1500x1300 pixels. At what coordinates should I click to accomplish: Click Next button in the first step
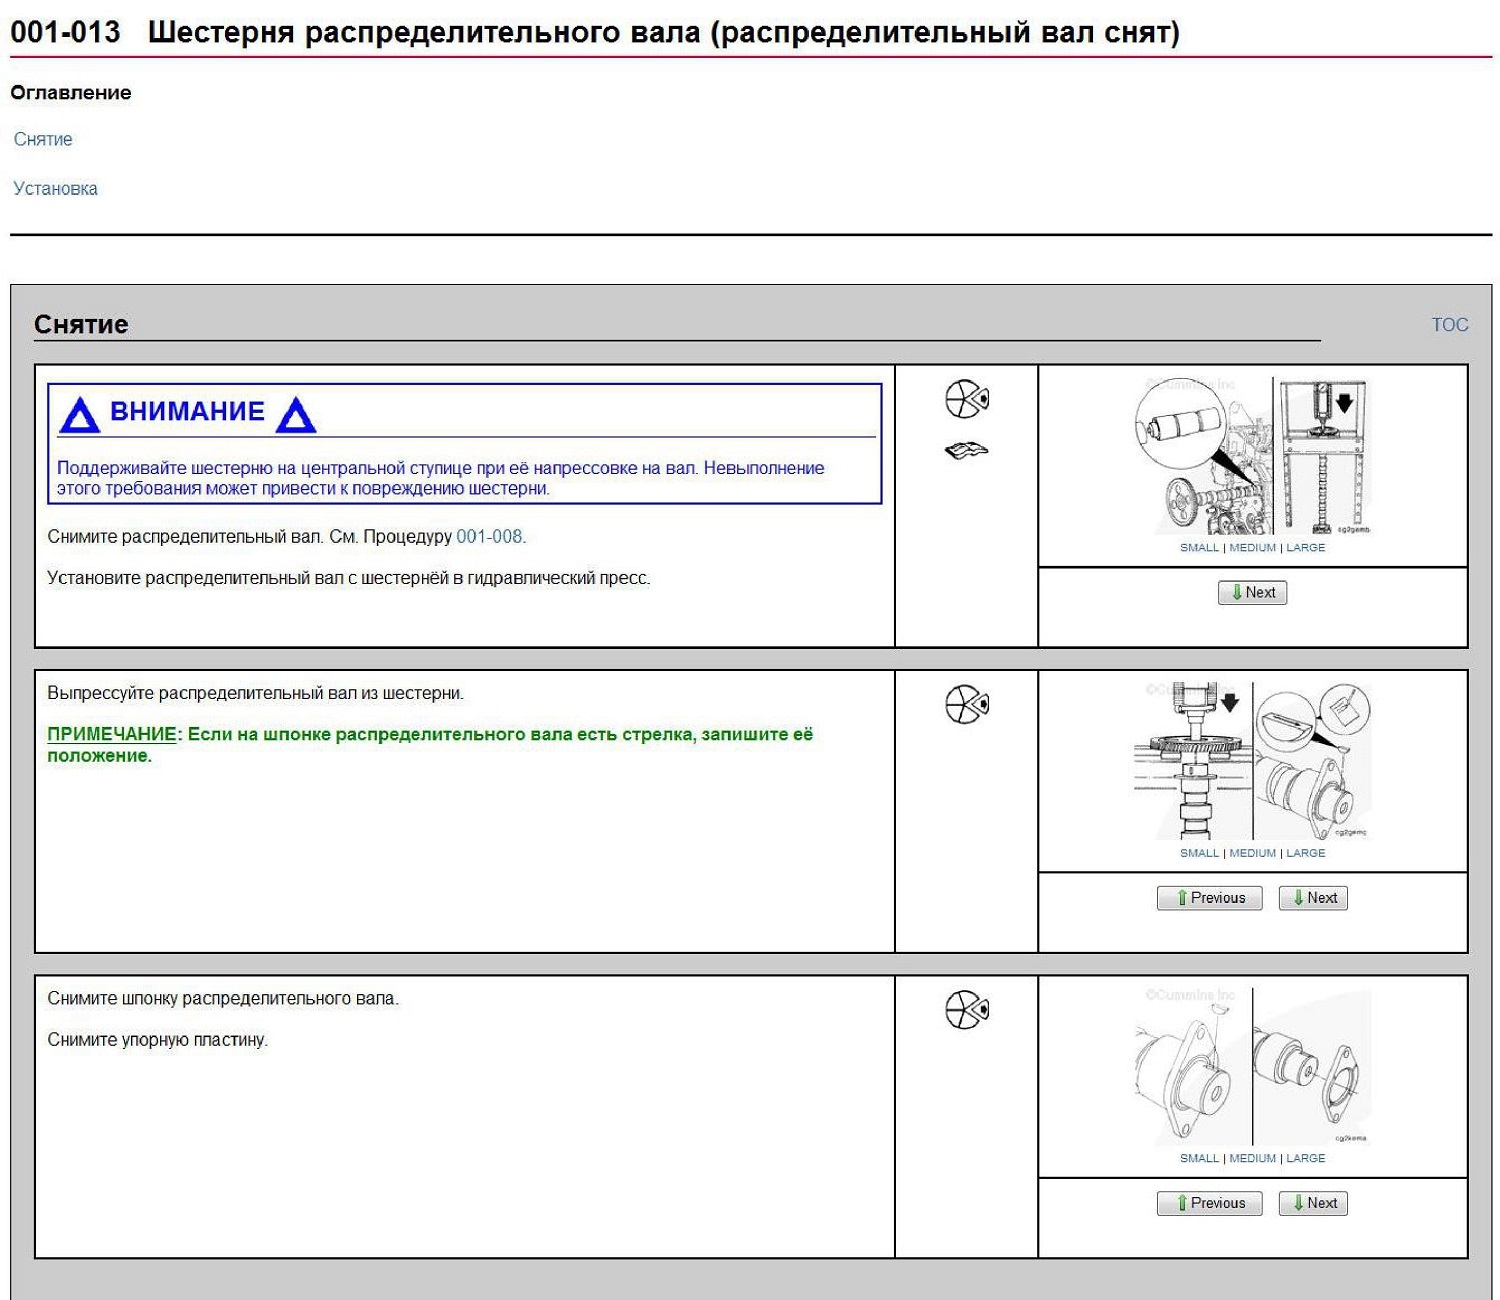point(1252,592)
